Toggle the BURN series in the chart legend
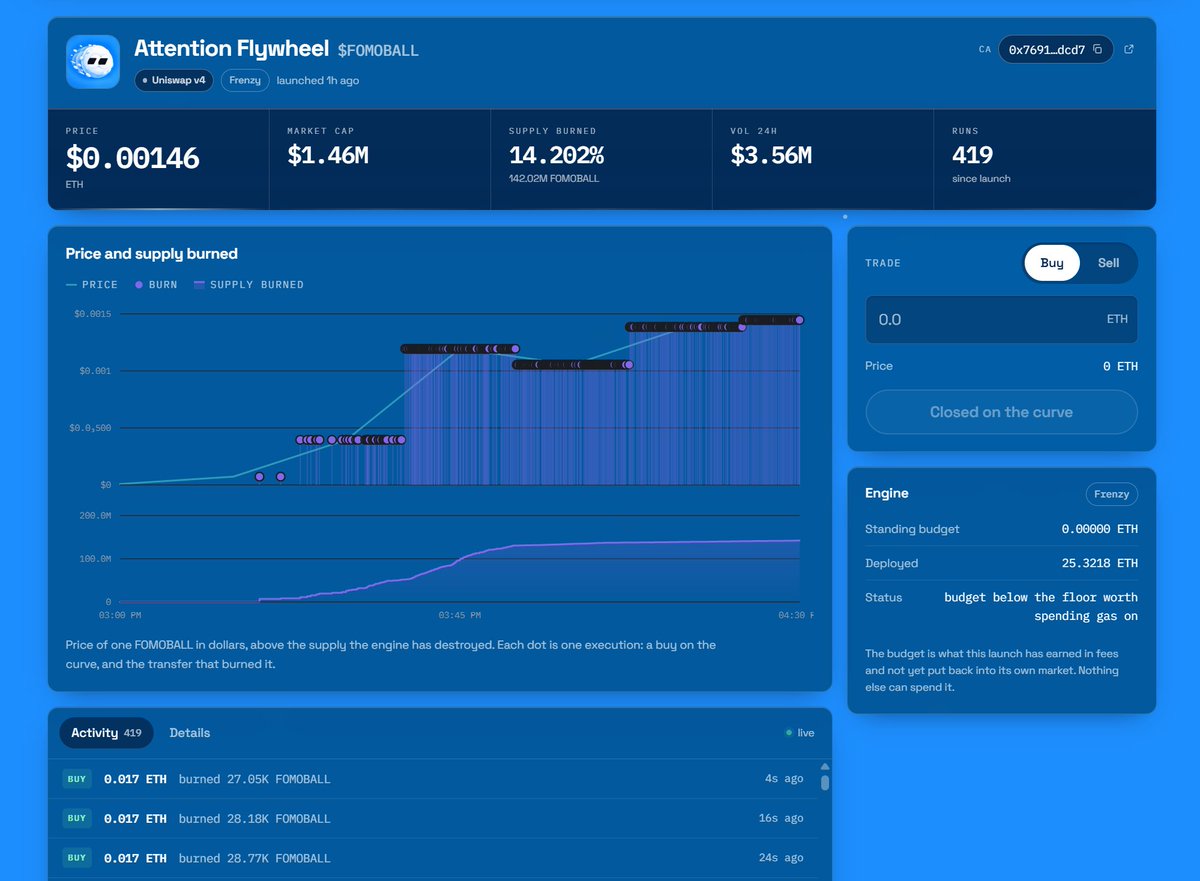Viewport: 1200px width, 881px height. 156,285
